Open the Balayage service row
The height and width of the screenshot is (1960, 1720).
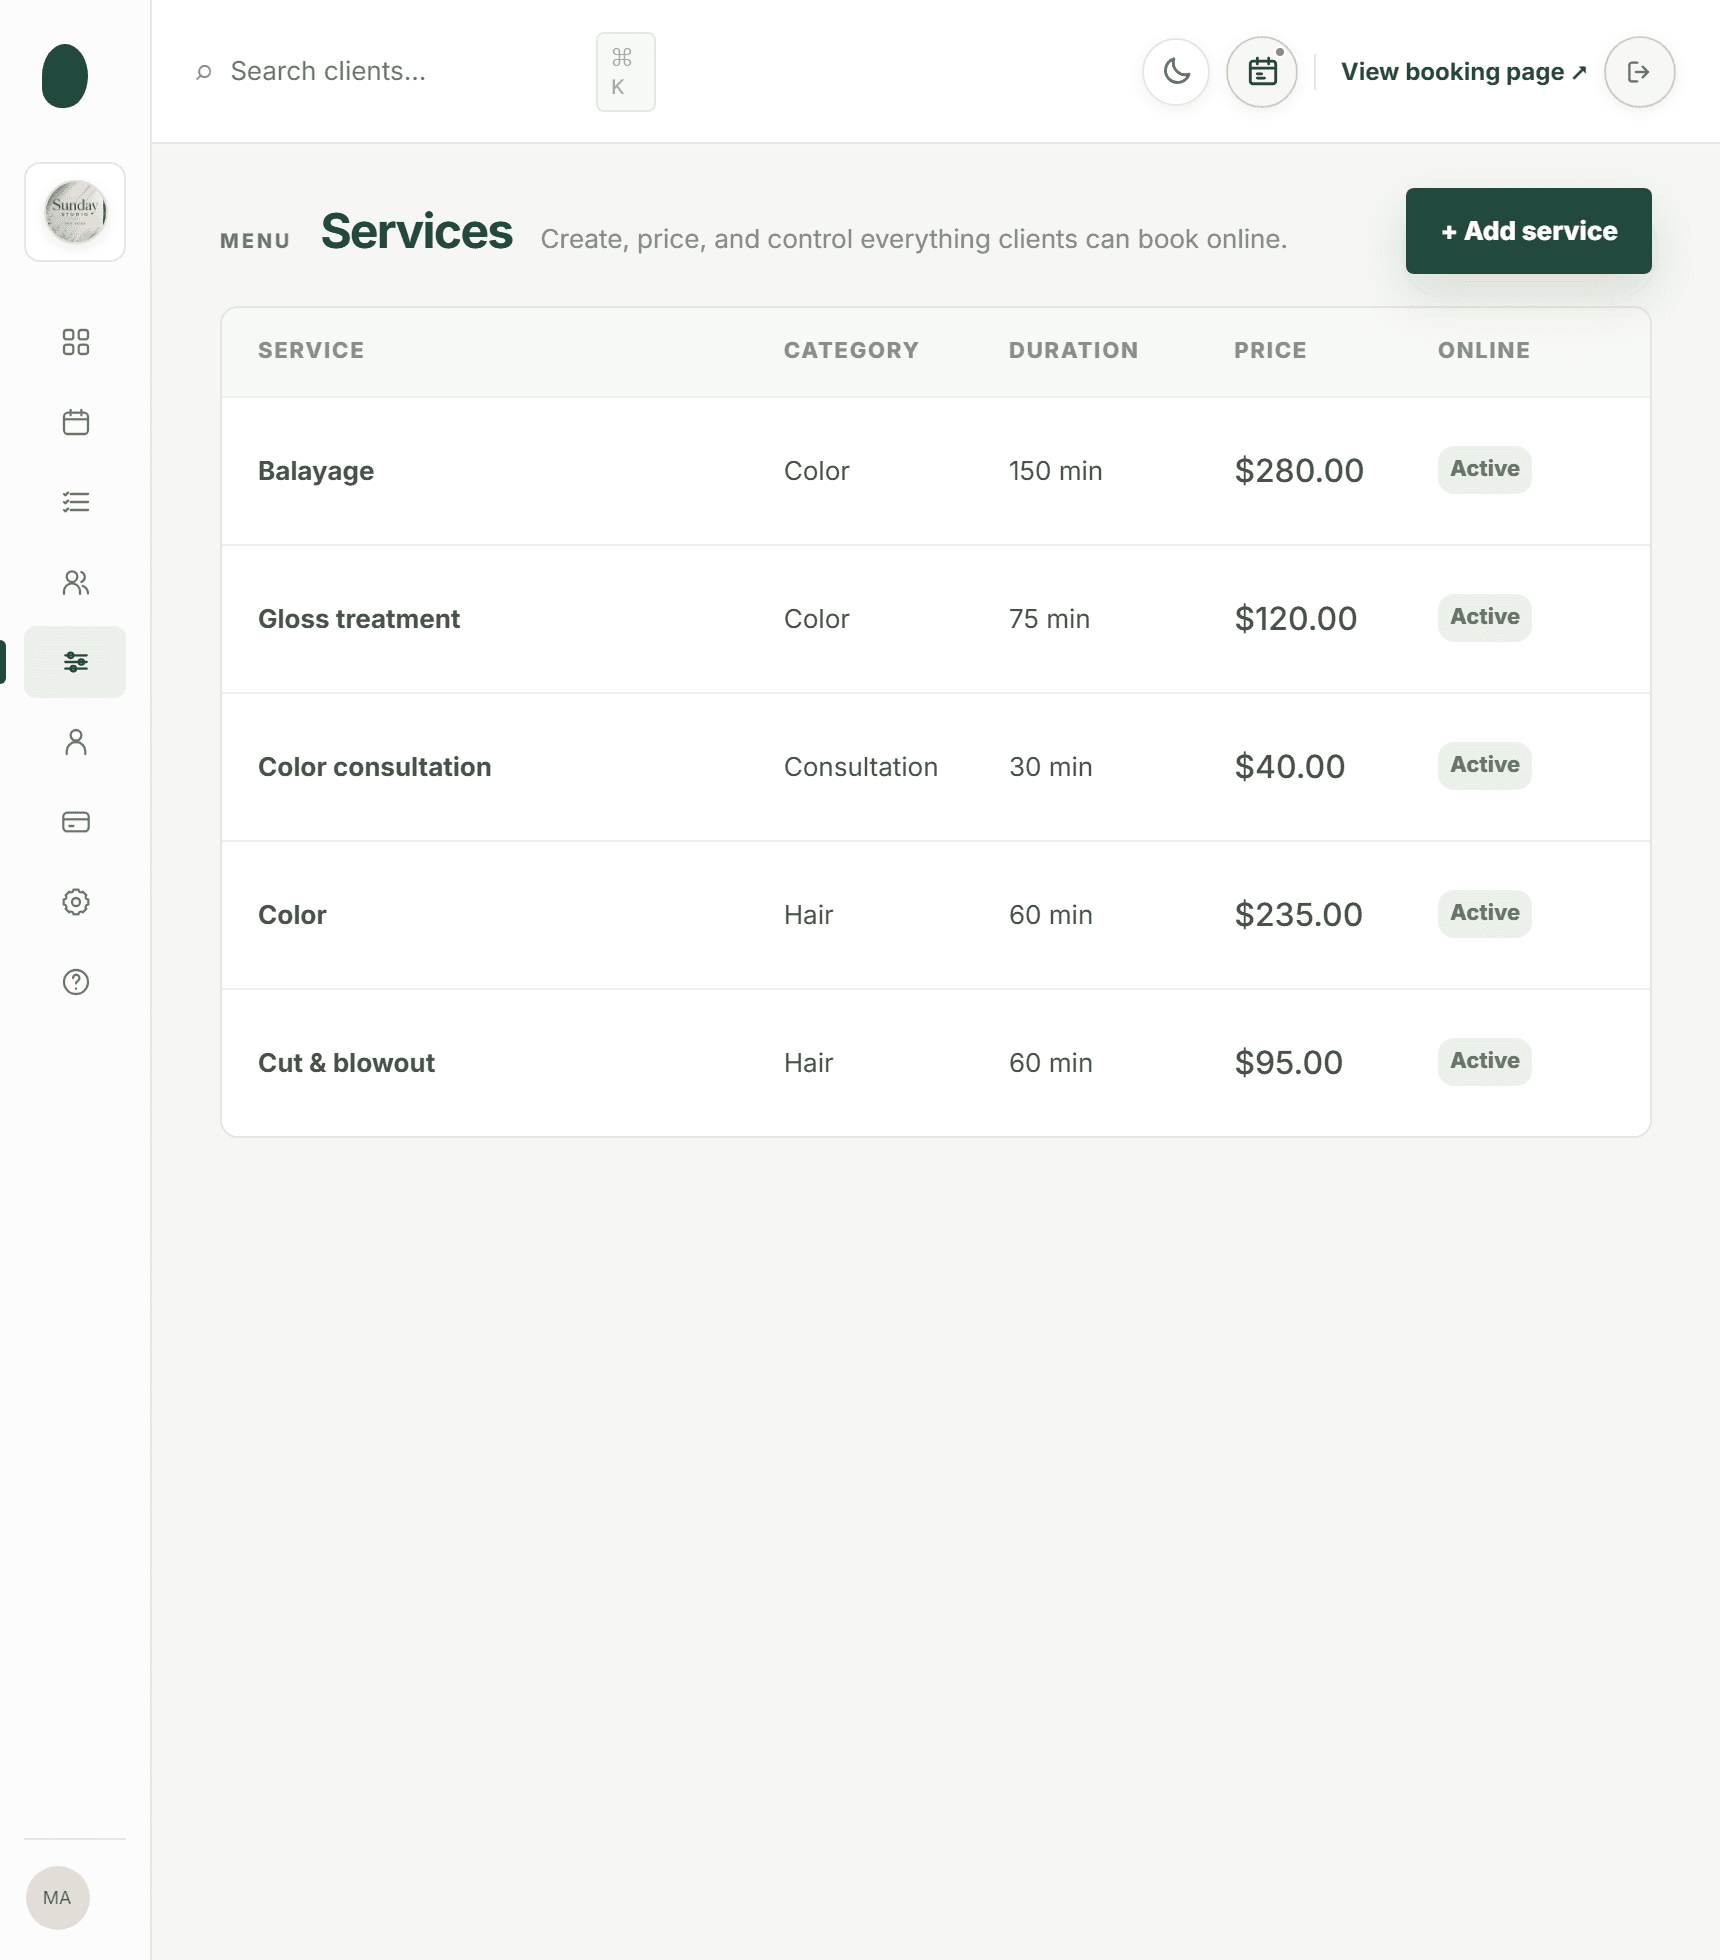click(x=935, y=471)
